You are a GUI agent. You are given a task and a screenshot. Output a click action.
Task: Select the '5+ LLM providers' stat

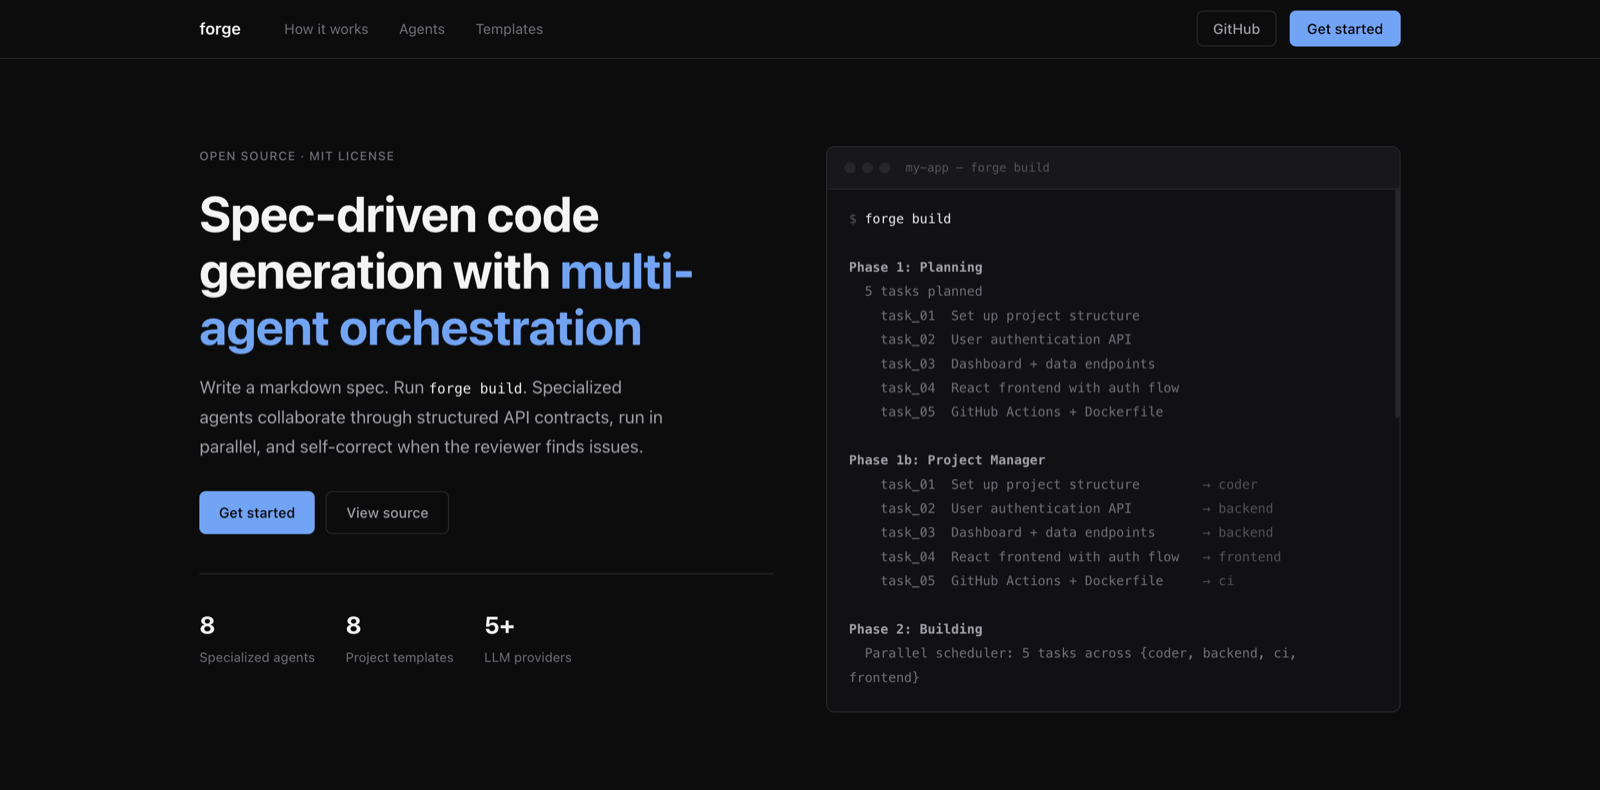click(x=528, y=640)
